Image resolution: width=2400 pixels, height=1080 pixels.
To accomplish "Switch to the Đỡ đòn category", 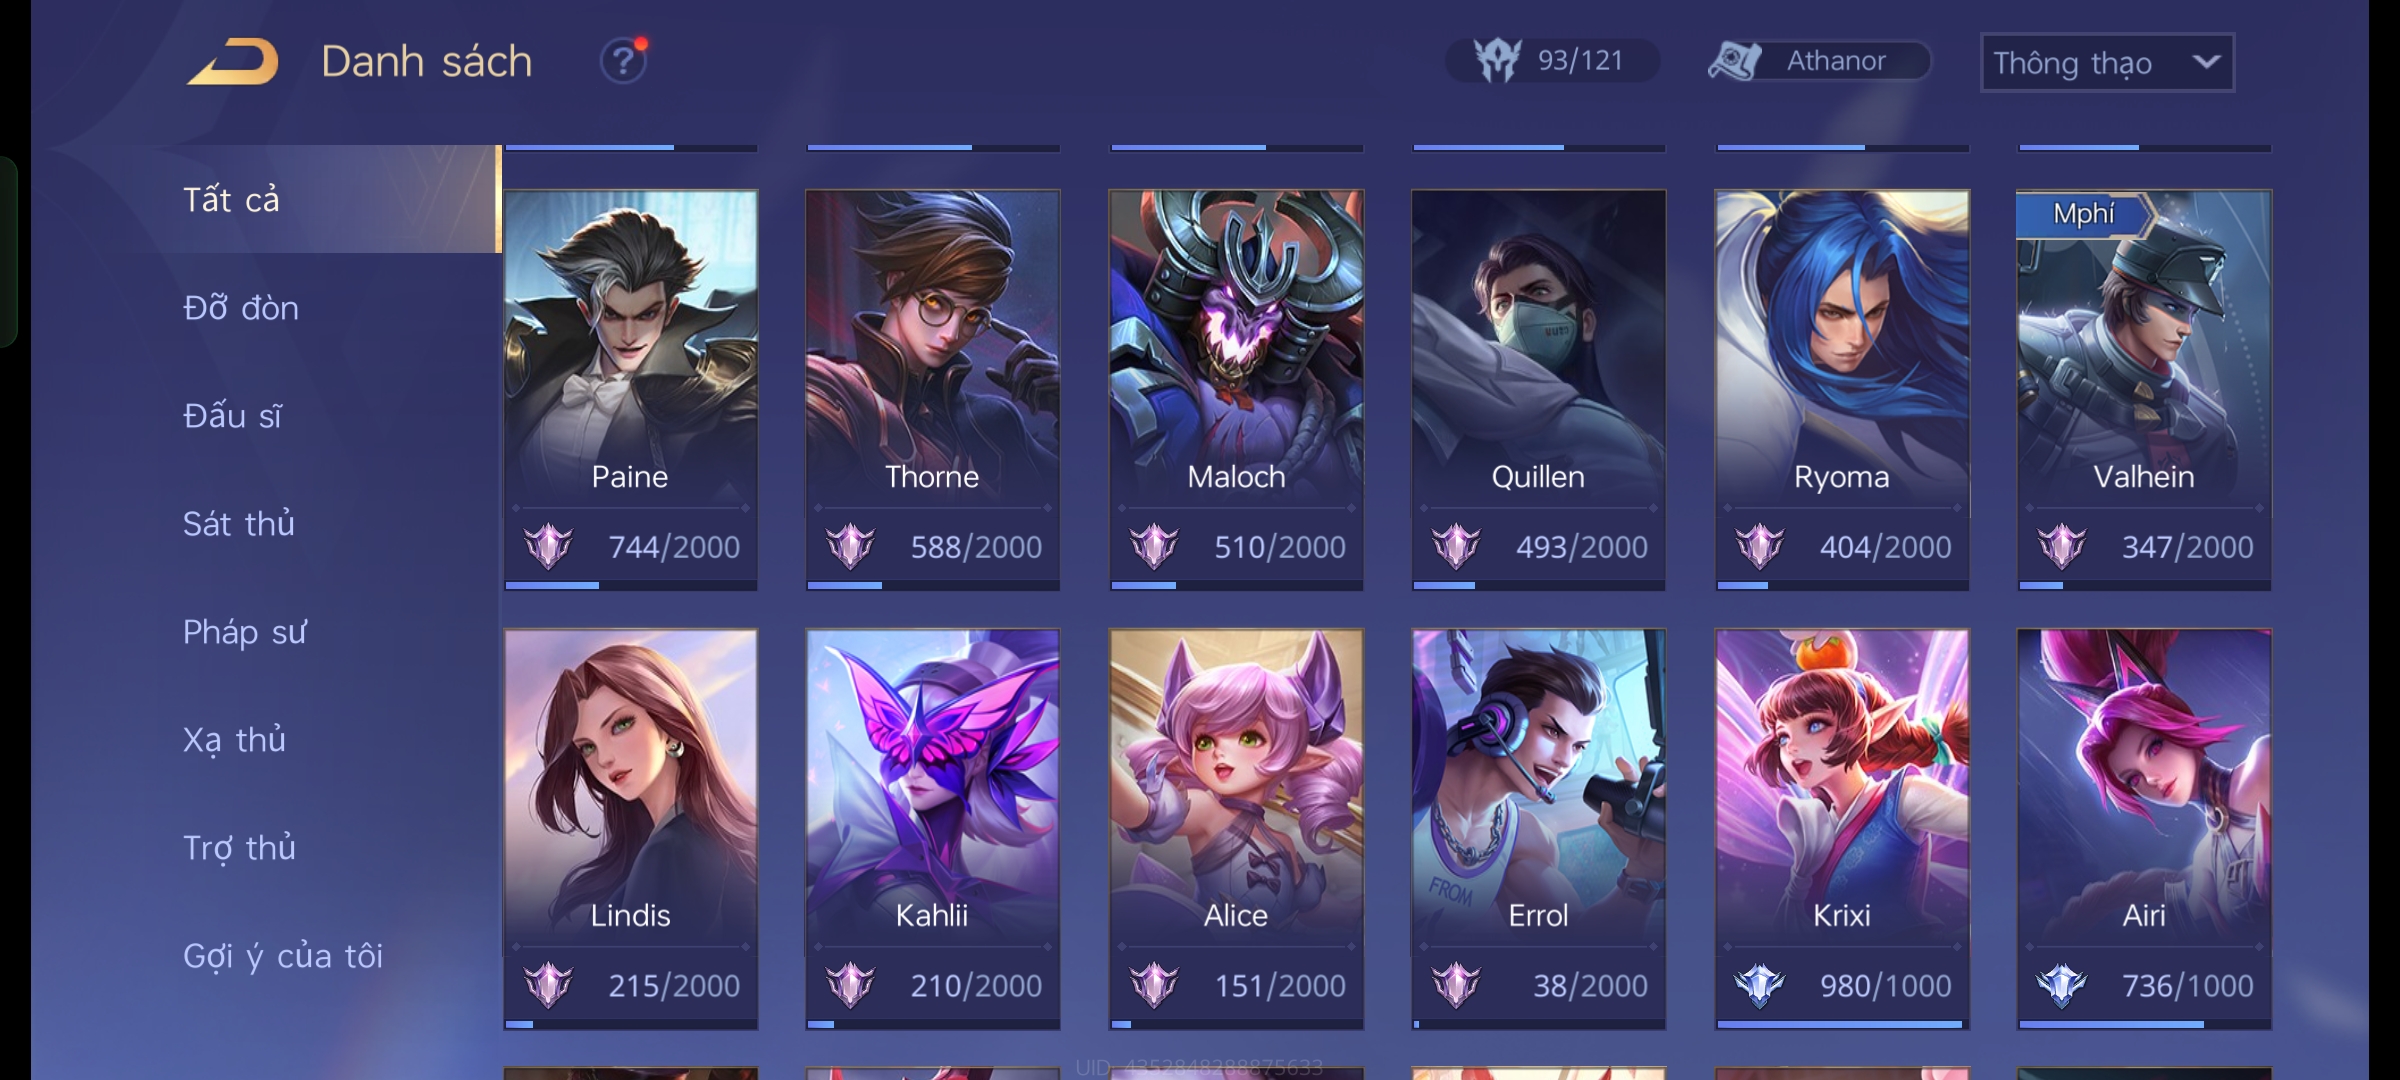I will (241, 307).
